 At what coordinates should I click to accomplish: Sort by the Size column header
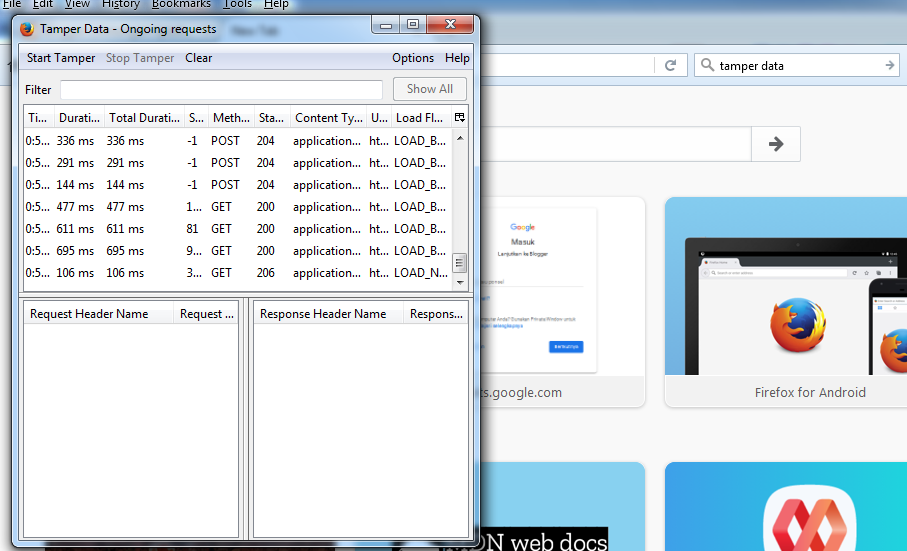196,117
